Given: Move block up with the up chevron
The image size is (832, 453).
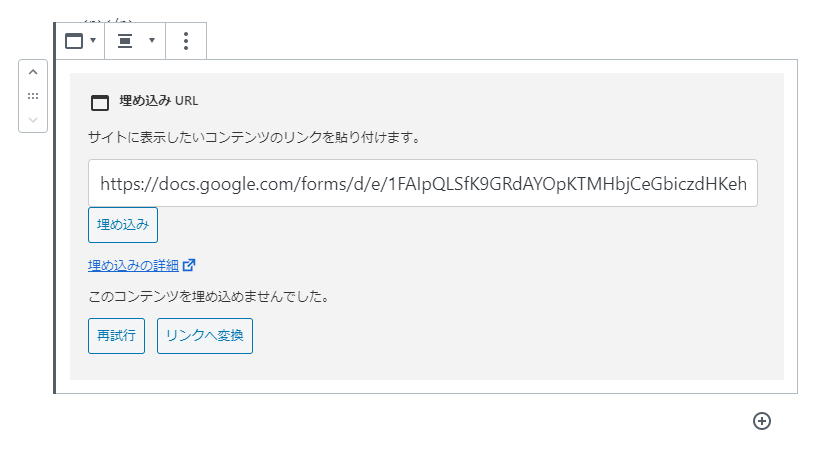Looking at the screenshot, I should 33,72.
